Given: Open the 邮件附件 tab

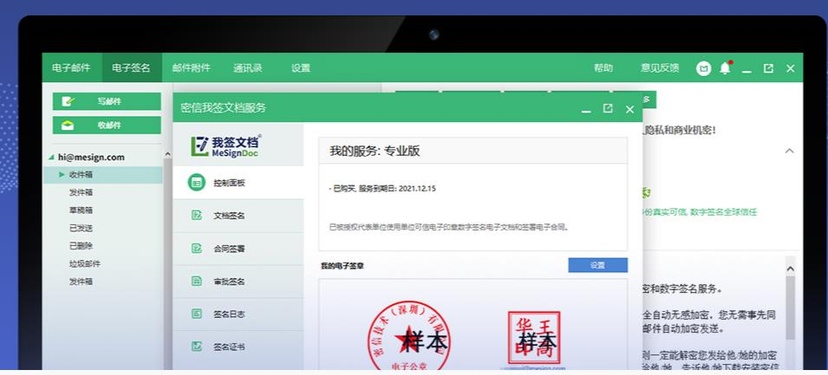Looking at the screenshot, I should coord(191,68).
